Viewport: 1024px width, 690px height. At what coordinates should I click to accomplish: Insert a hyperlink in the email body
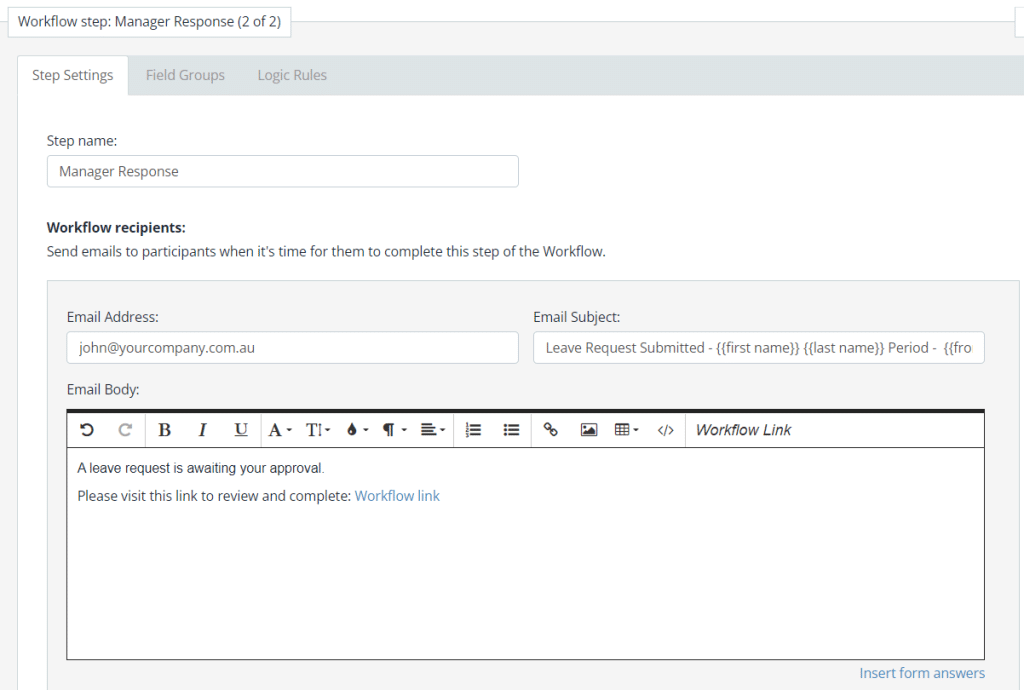tap(551, 429)
